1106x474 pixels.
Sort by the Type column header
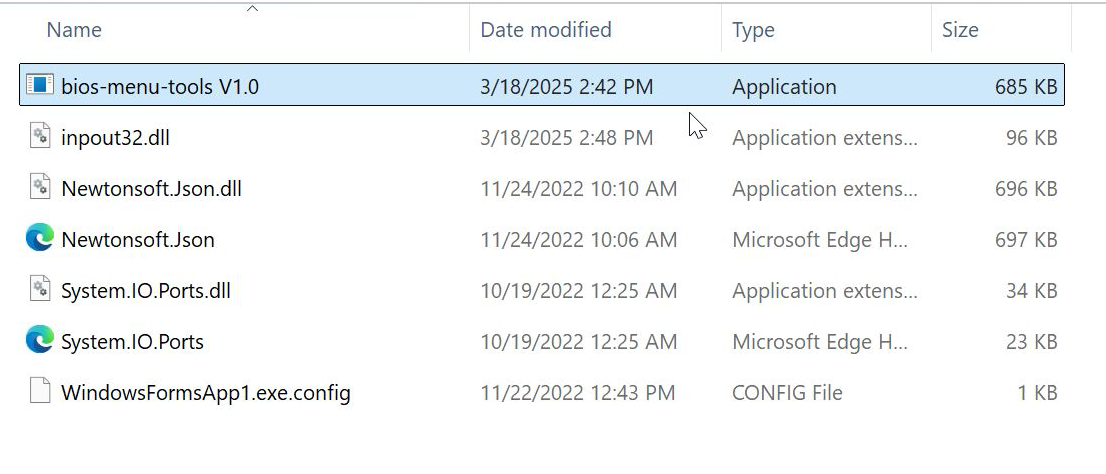pyautogui.click(x=753, y=30)
